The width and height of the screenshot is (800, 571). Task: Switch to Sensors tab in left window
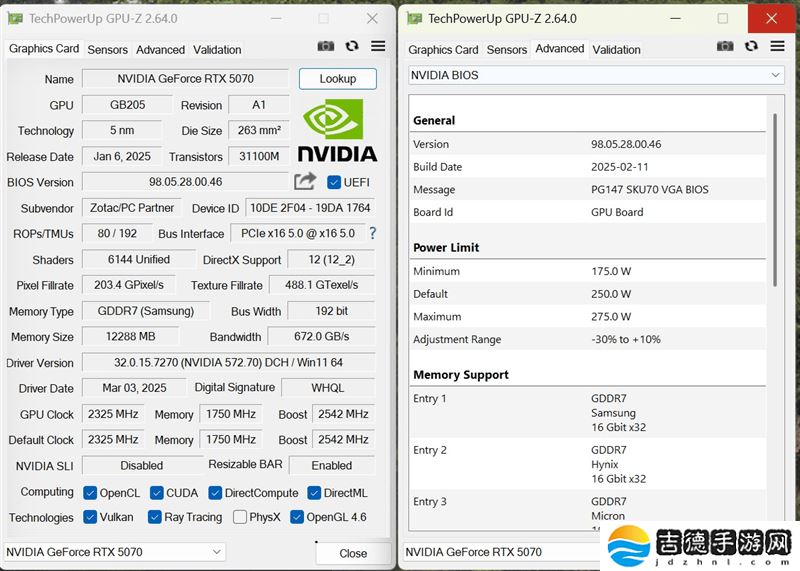(108, 50)
